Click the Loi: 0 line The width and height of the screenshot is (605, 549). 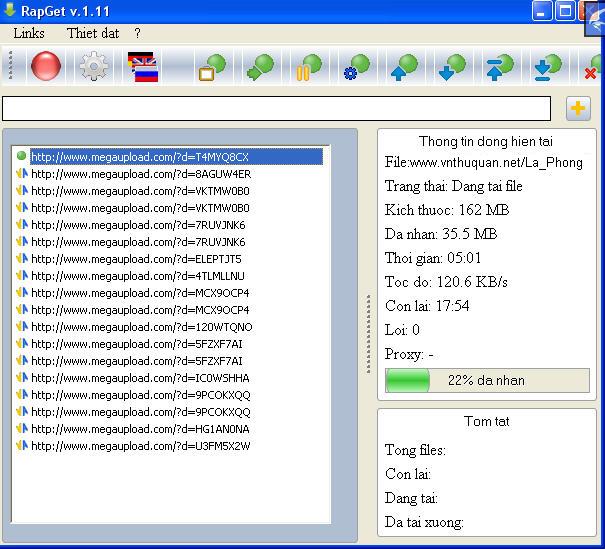point(402,330)
